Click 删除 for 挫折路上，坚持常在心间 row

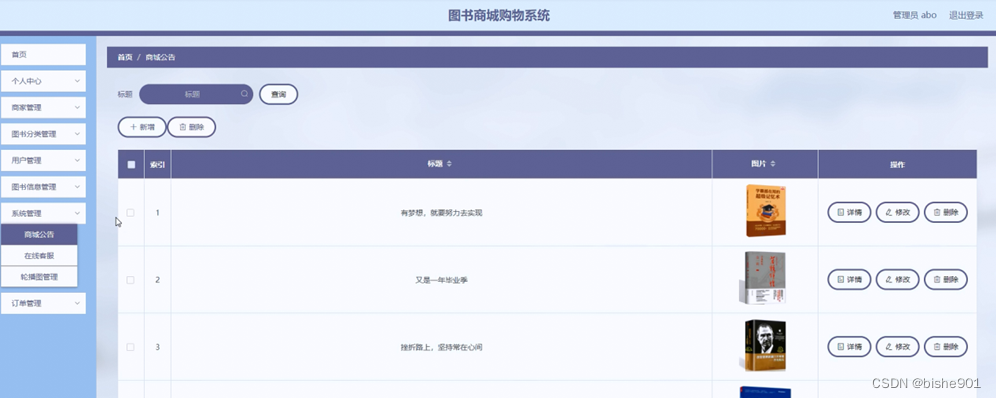pos(946,347)
